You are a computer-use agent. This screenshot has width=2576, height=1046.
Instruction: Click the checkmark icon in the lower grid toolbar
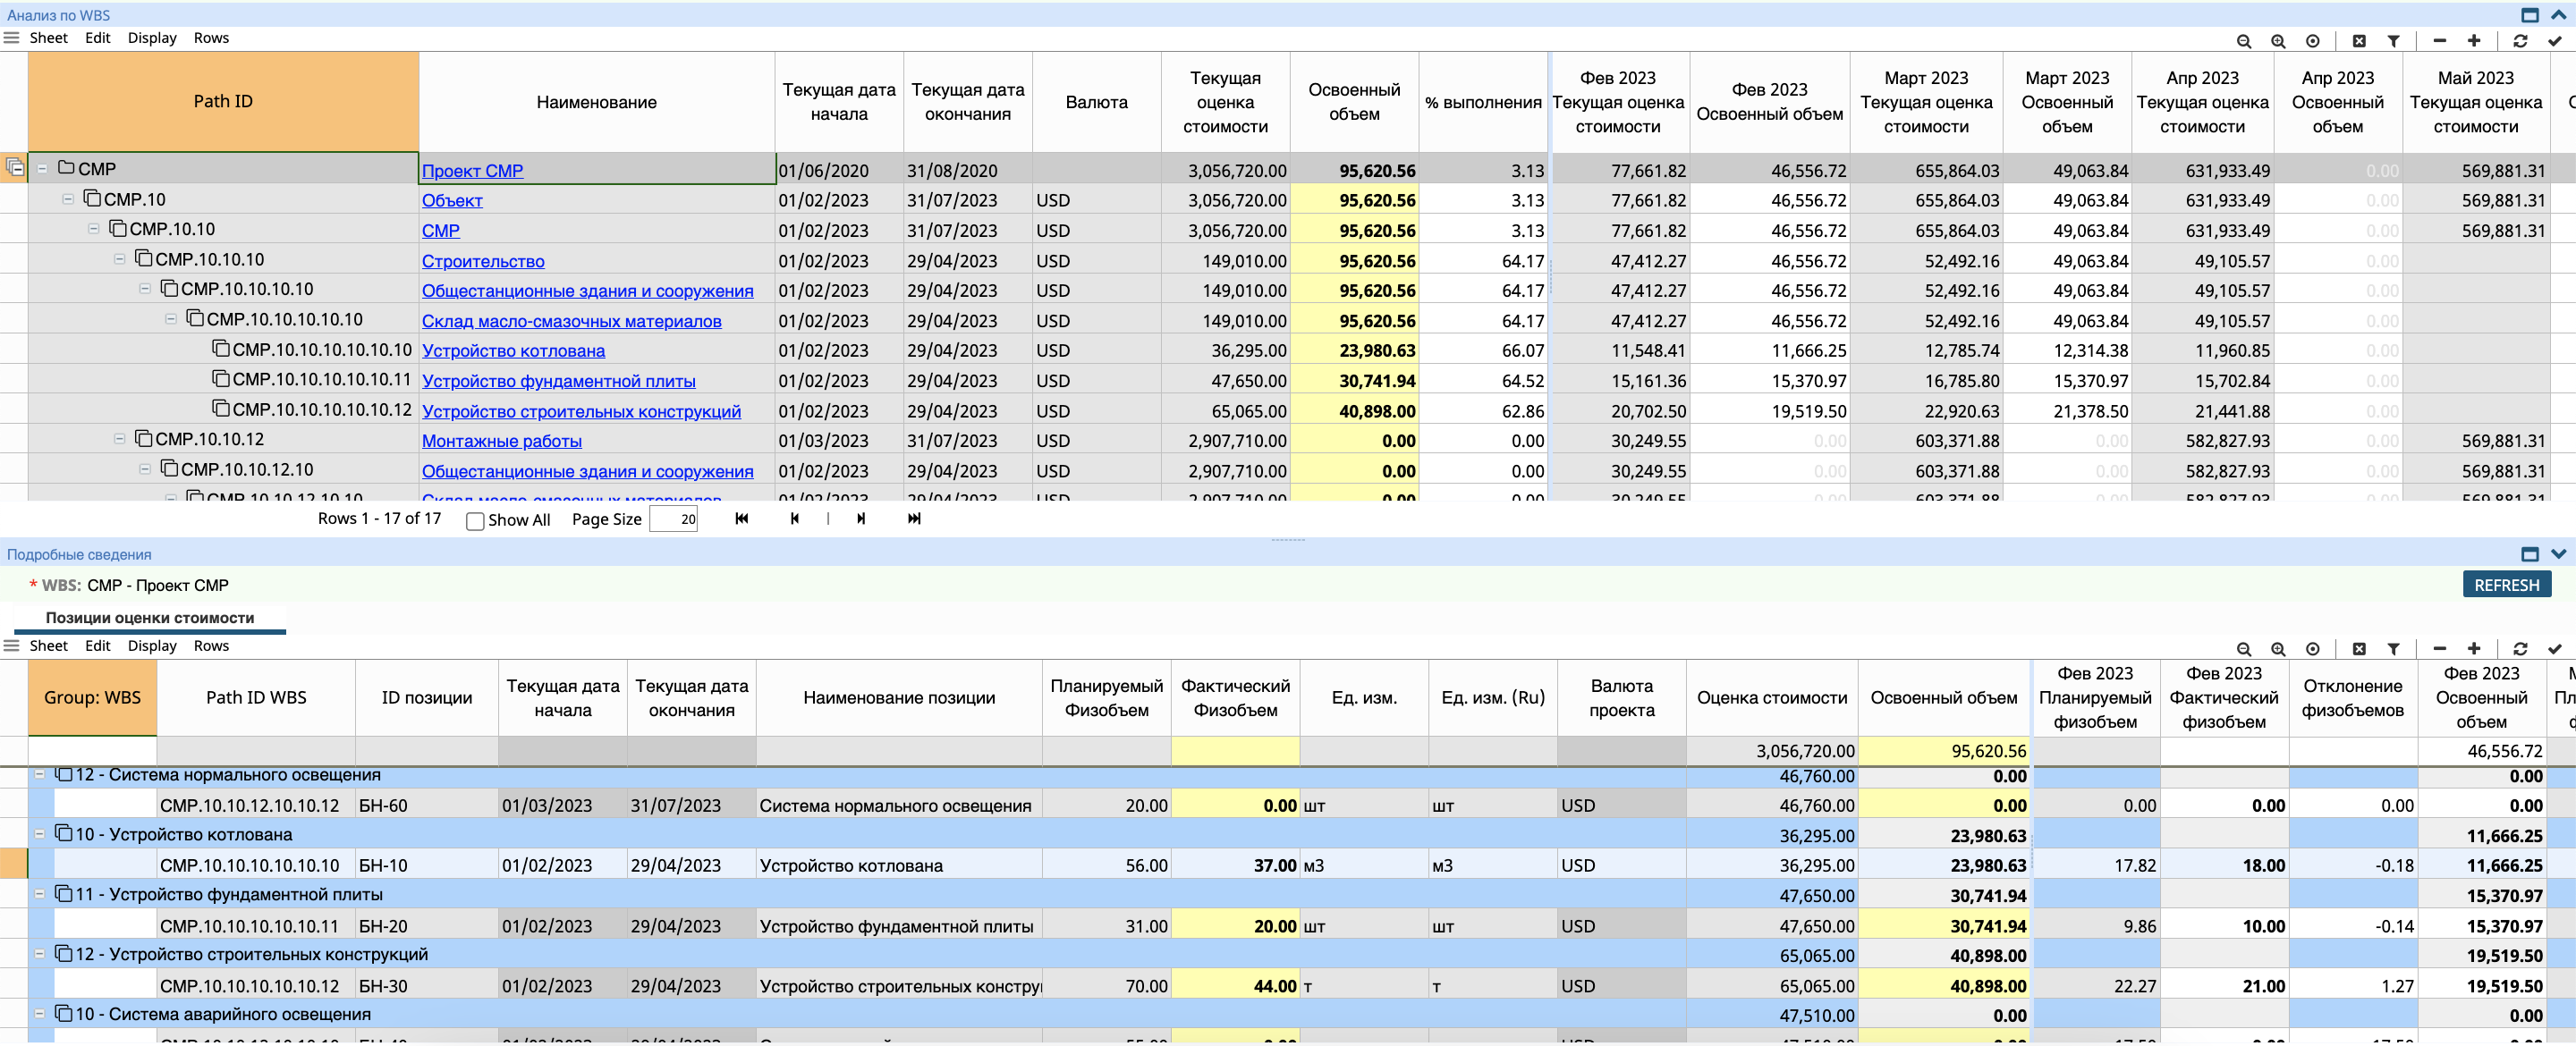click(2555, 649)
